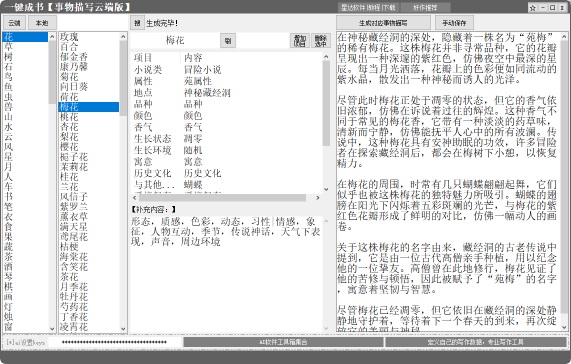Viewport: 571px width, 364px height.
Task: Switch to the 云端 tab
Action: coord(14,23)
